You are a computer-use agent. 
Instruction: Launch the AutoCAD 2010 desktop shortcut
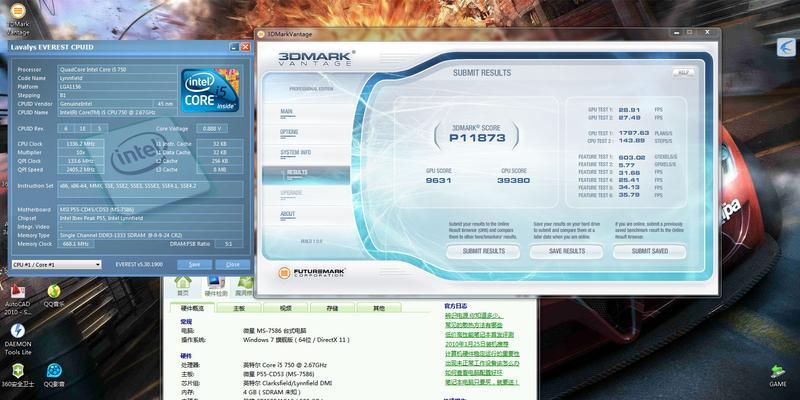pos(18,299)
